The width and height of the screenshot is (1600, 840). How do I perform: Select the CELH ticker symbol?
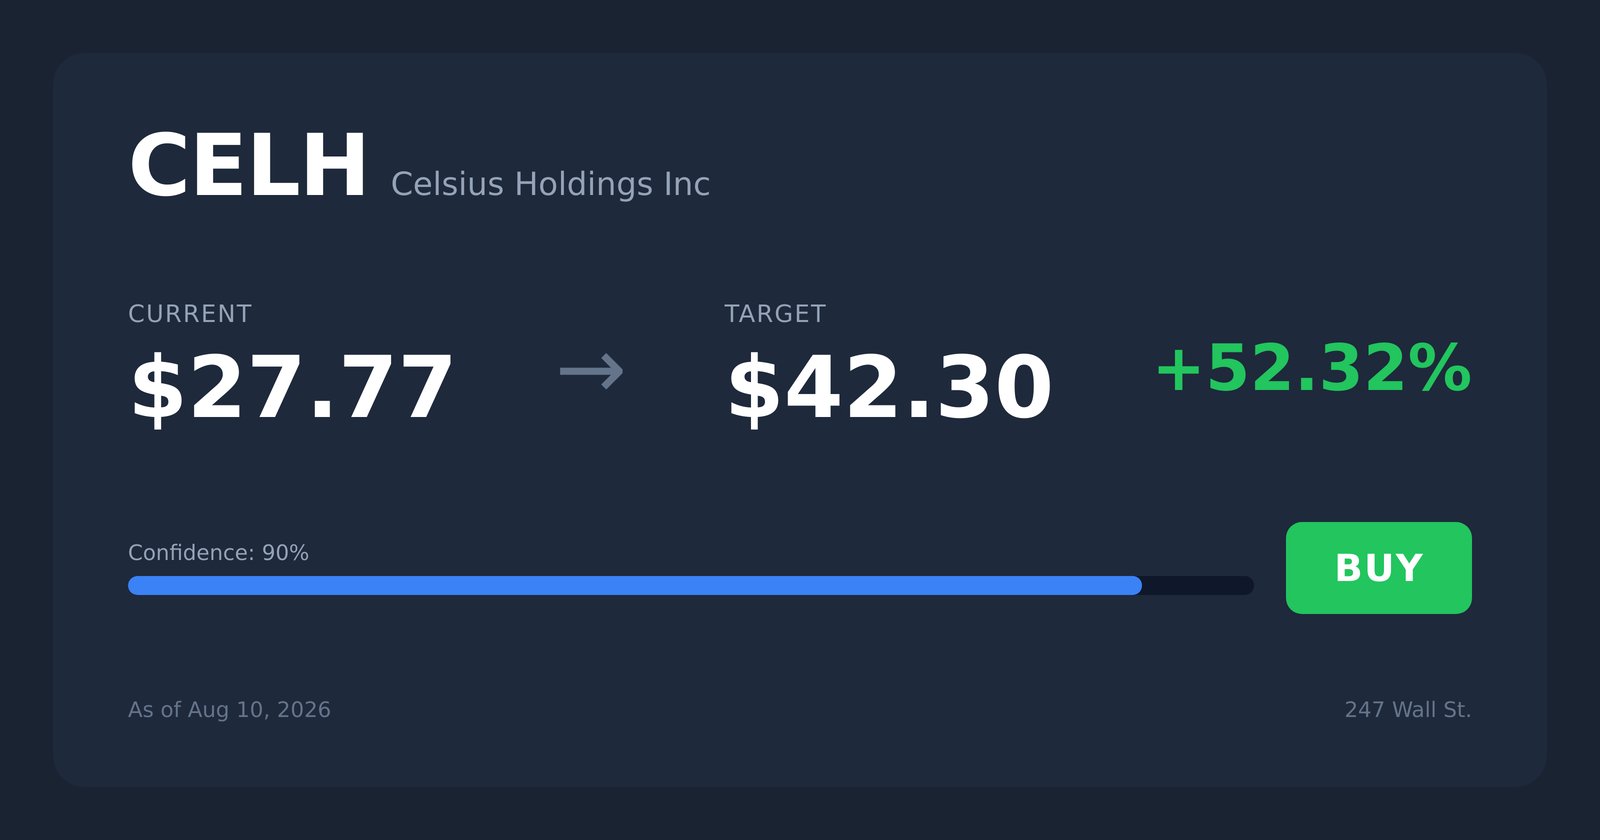tap(248, 166)
